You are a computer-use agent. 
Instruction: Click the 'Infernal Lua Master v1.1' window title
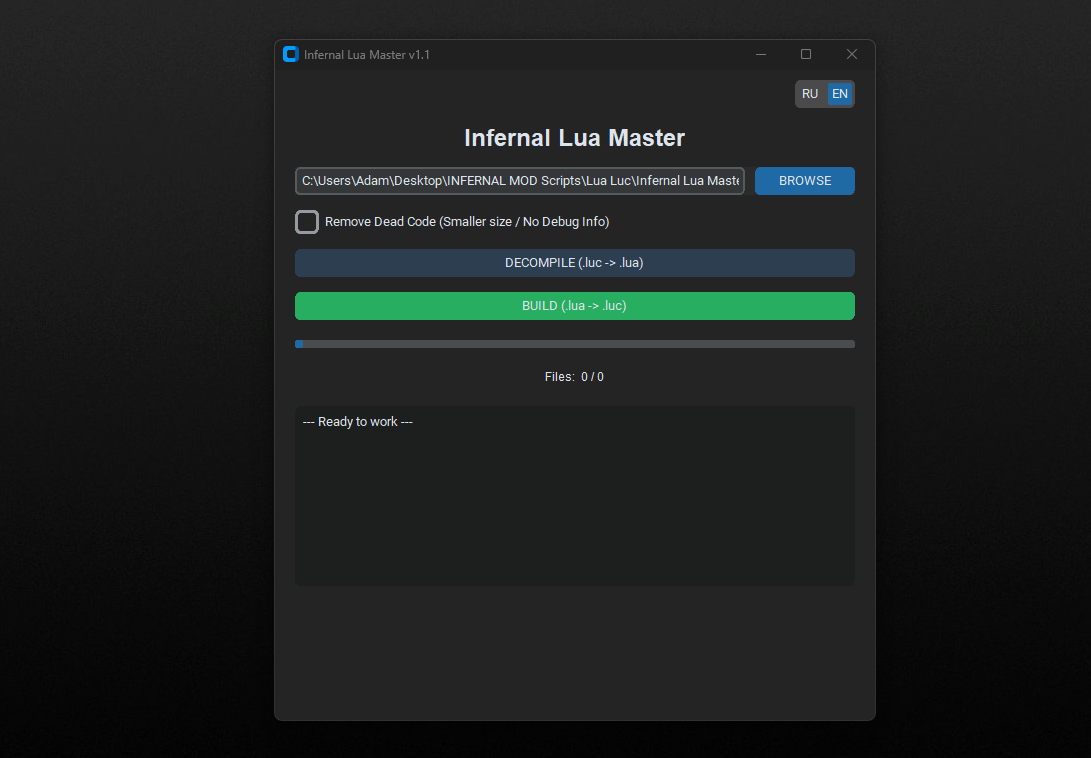[x=367, y=55]
